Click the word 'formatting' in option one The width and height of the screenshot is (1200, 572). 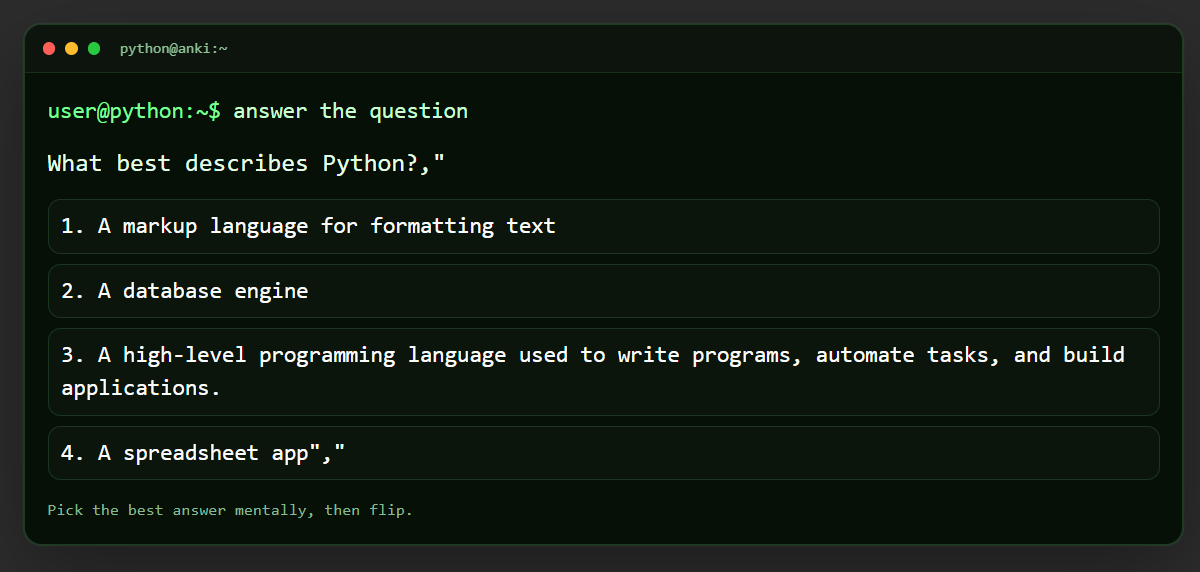(x=432, y=226)
